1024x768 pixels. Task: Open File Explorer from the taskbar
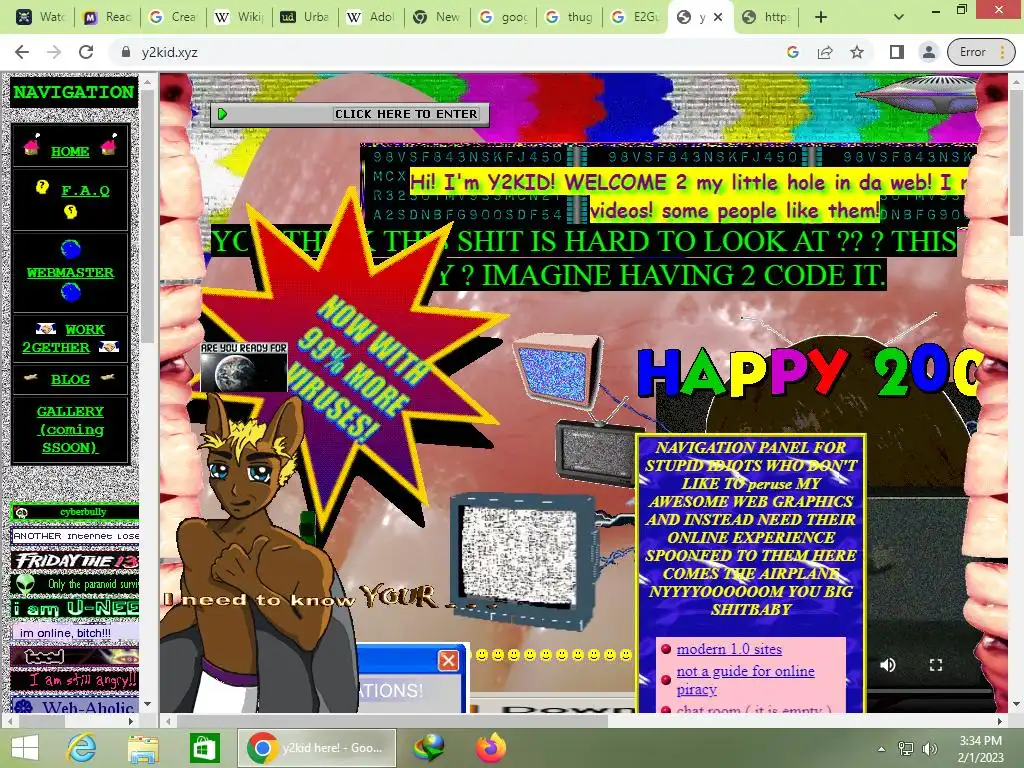(x=143, y=748)
